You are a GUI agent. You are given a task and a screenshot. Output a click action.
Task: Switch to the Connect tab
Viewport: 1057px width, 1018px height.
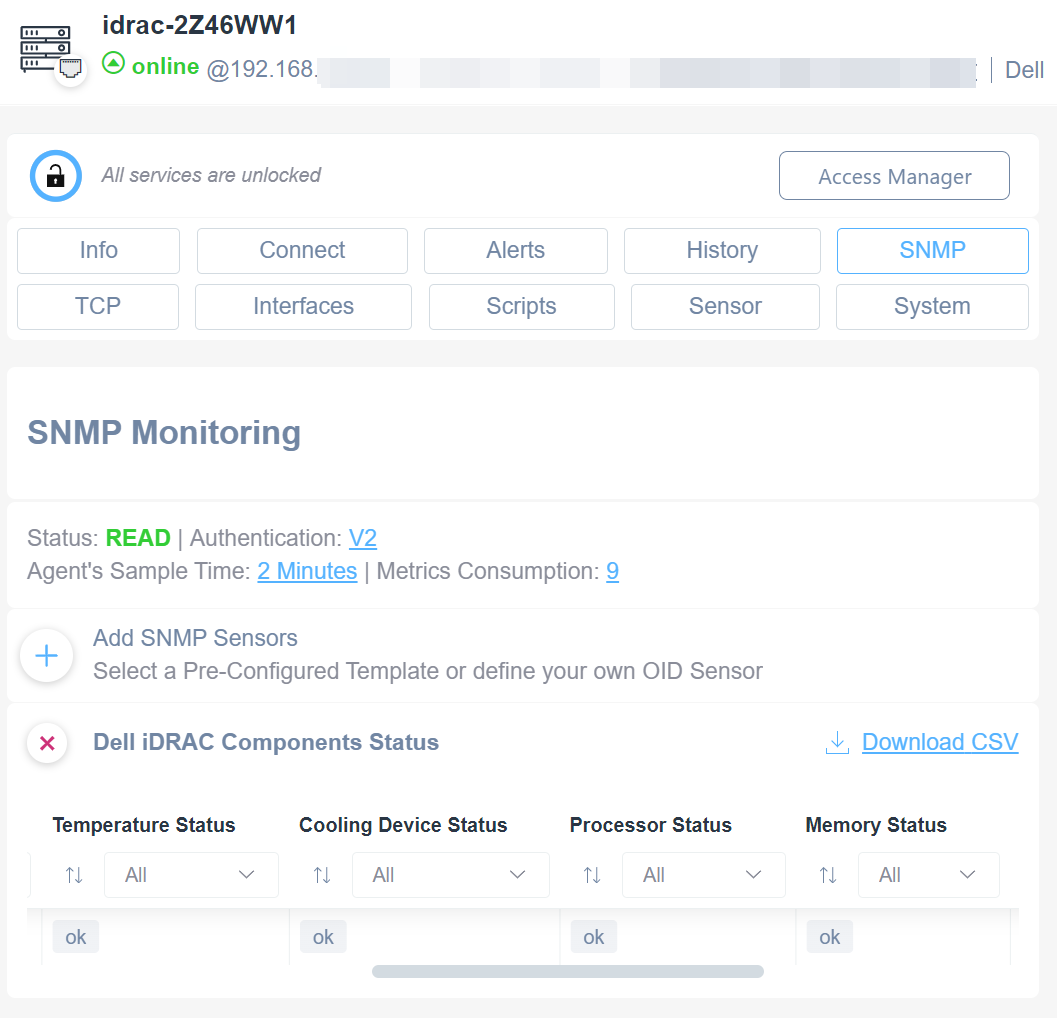click(x=302, y=251)
